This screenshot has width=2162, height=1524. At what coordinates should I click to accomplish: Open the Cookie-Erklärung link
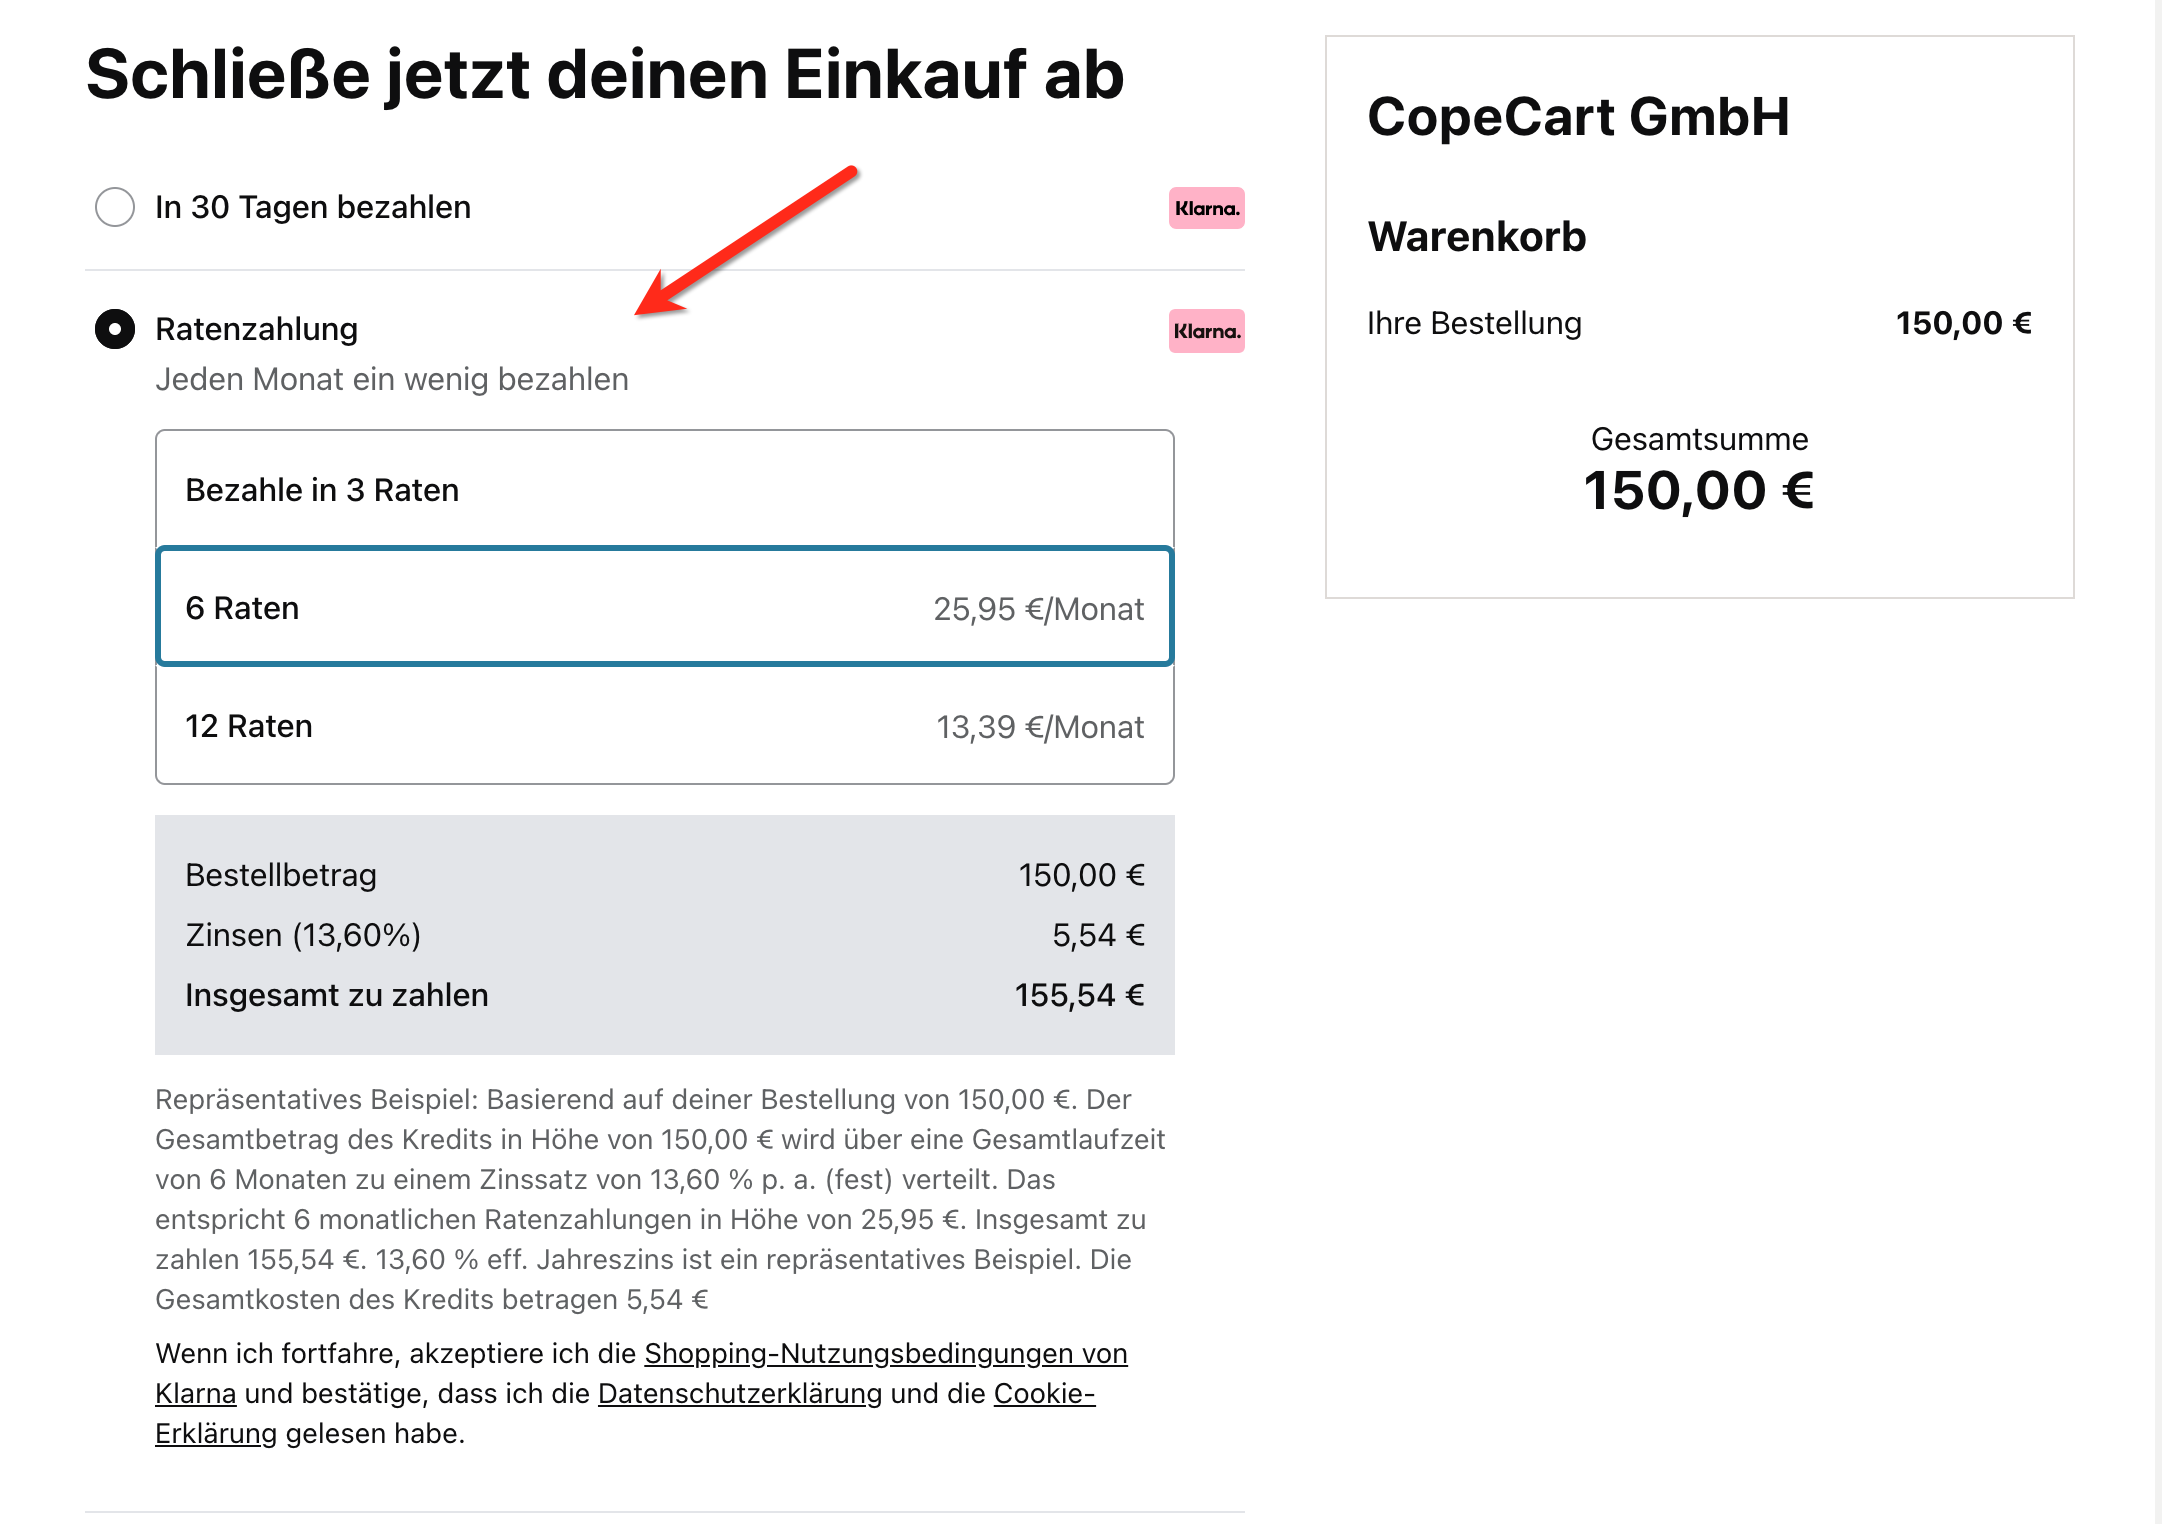(x=1044, y=1393)
